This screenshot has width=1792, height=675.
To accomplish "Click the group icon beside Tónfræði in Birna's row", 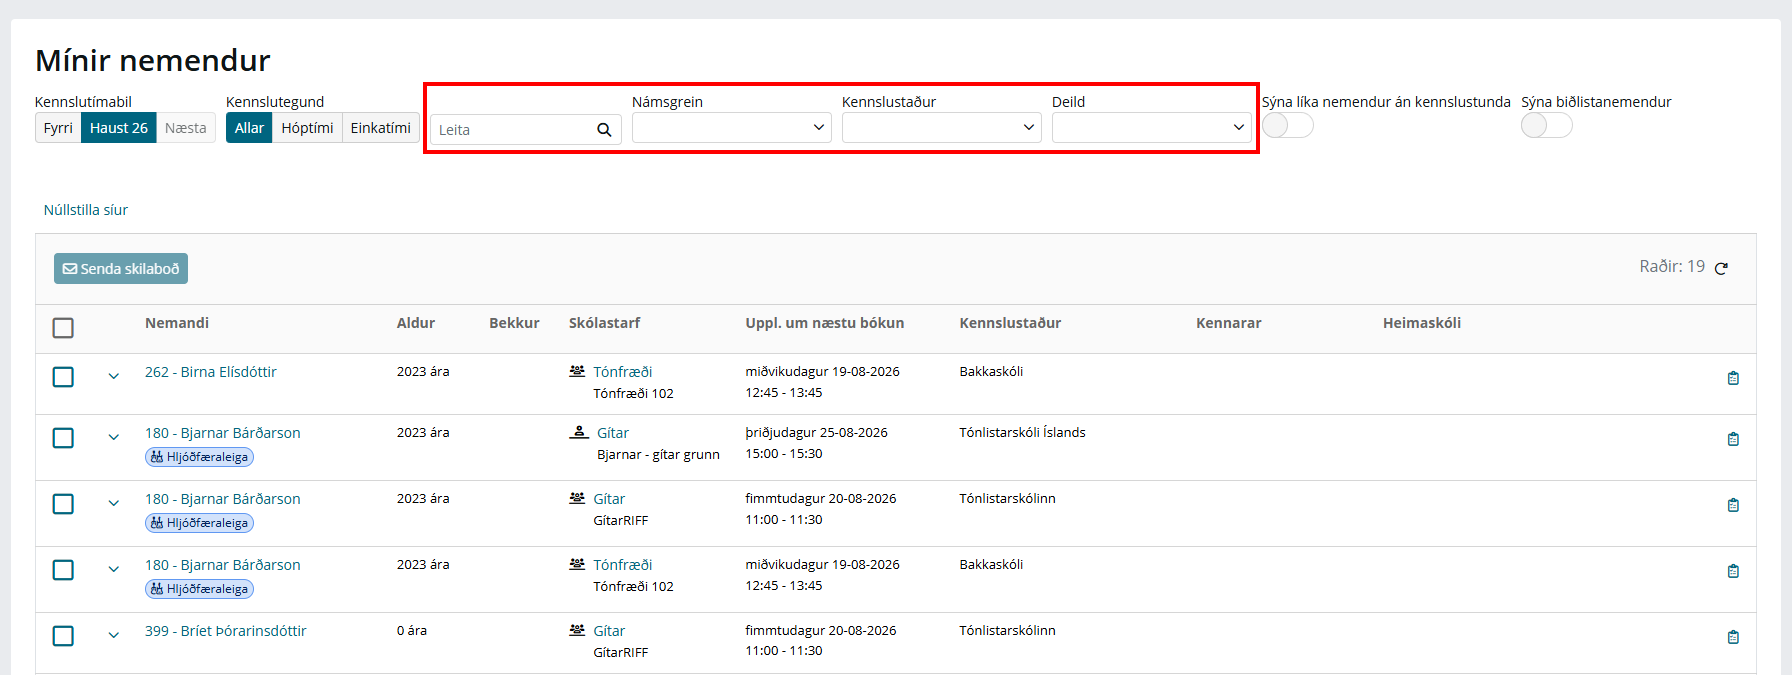I will click(577, 371).
